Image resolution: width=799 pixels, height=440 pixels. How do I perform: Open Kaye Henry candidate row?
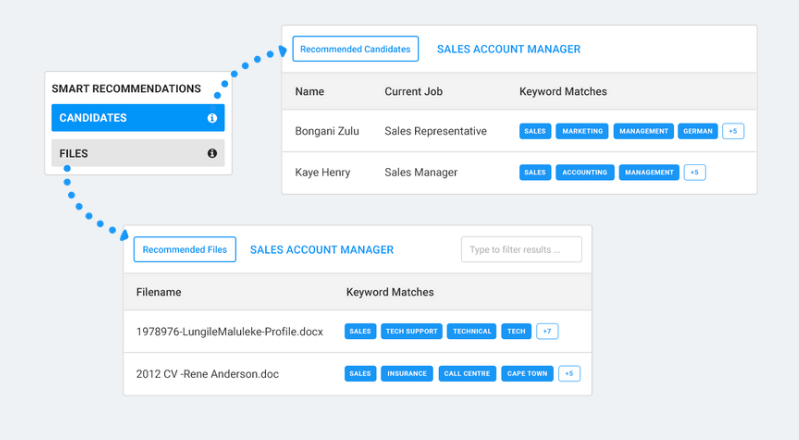(x=323, y=172)
